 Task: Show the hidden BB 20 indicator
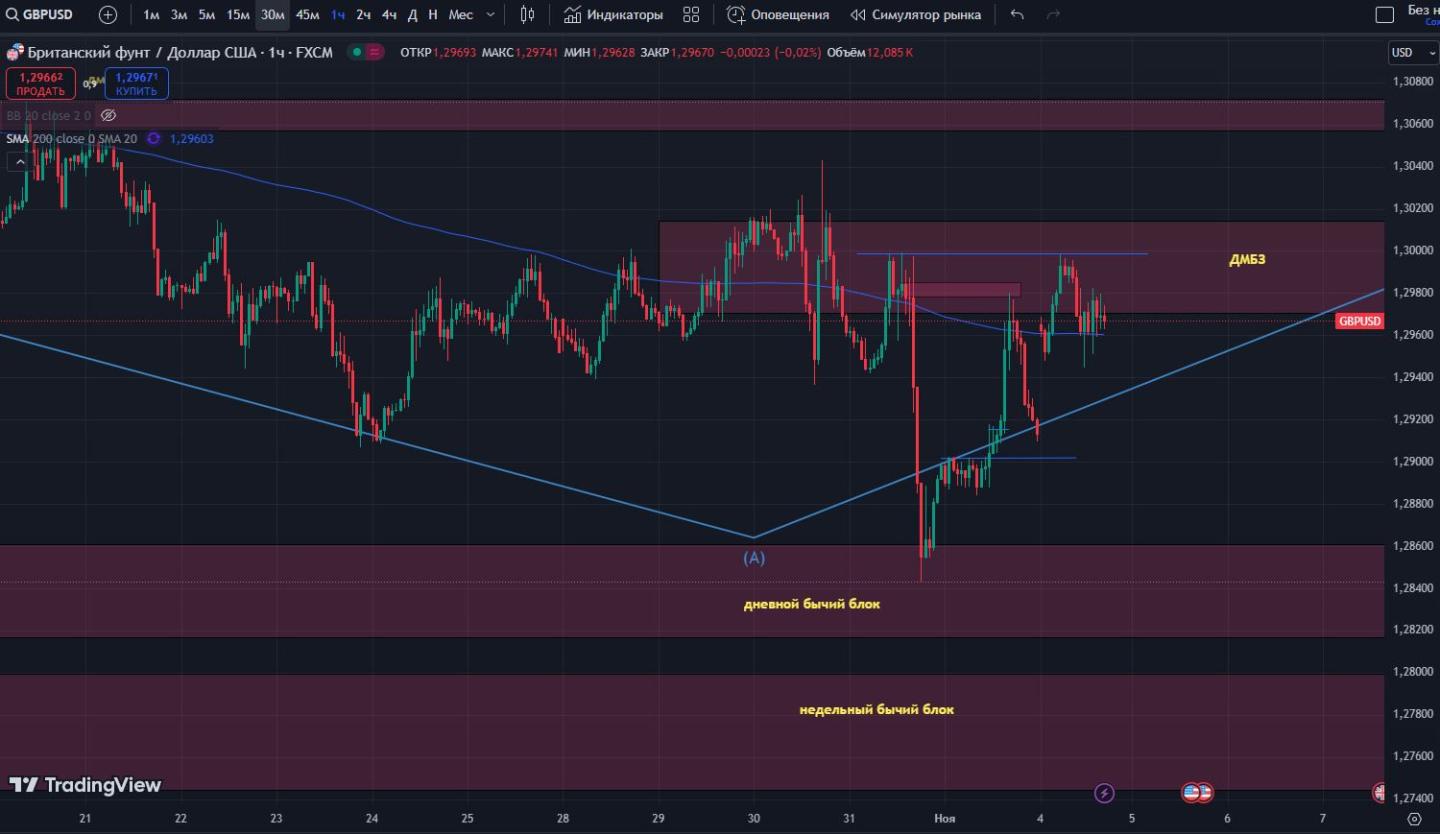pos(109,116)
